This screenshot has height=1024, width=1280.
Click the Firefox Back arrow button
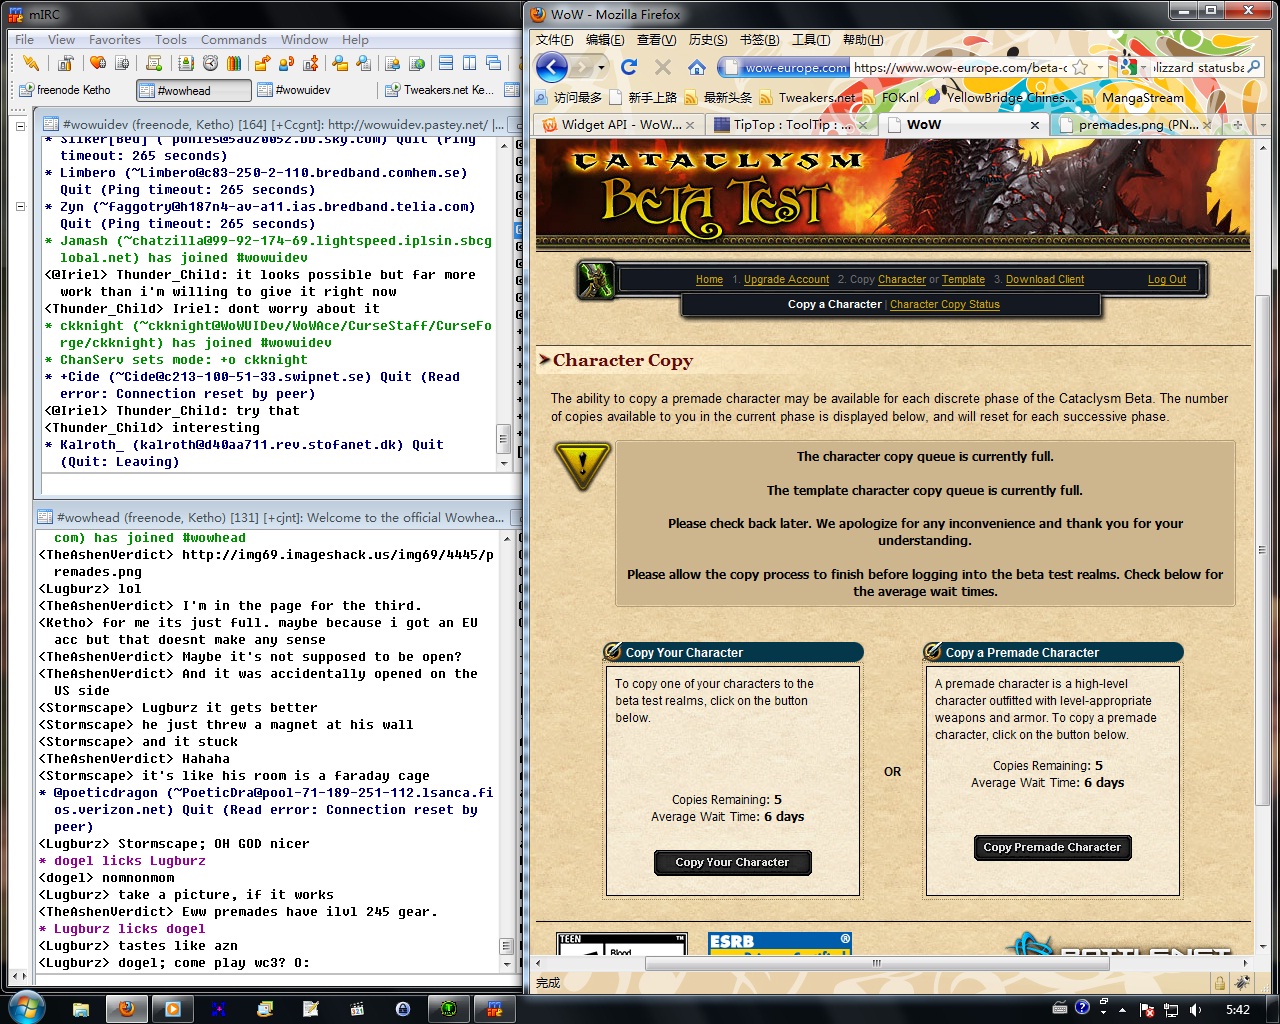pyautogui.click(x=552, y=67)
